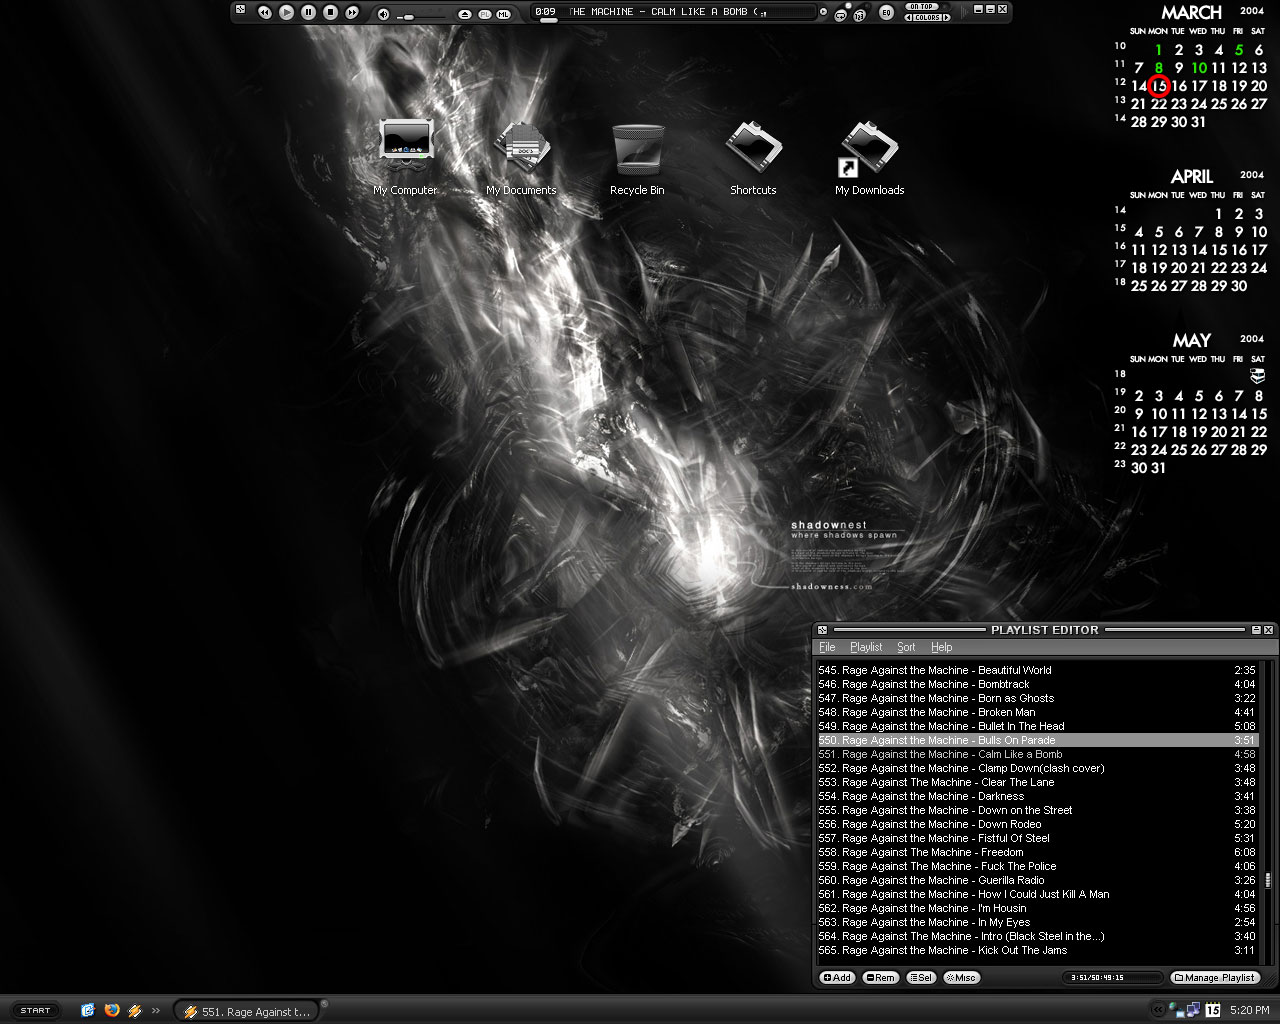Viewport: 1280px width, 1024px height.
Task: Click the Misc button in Playlist Editor
Action: coord(962,978)
